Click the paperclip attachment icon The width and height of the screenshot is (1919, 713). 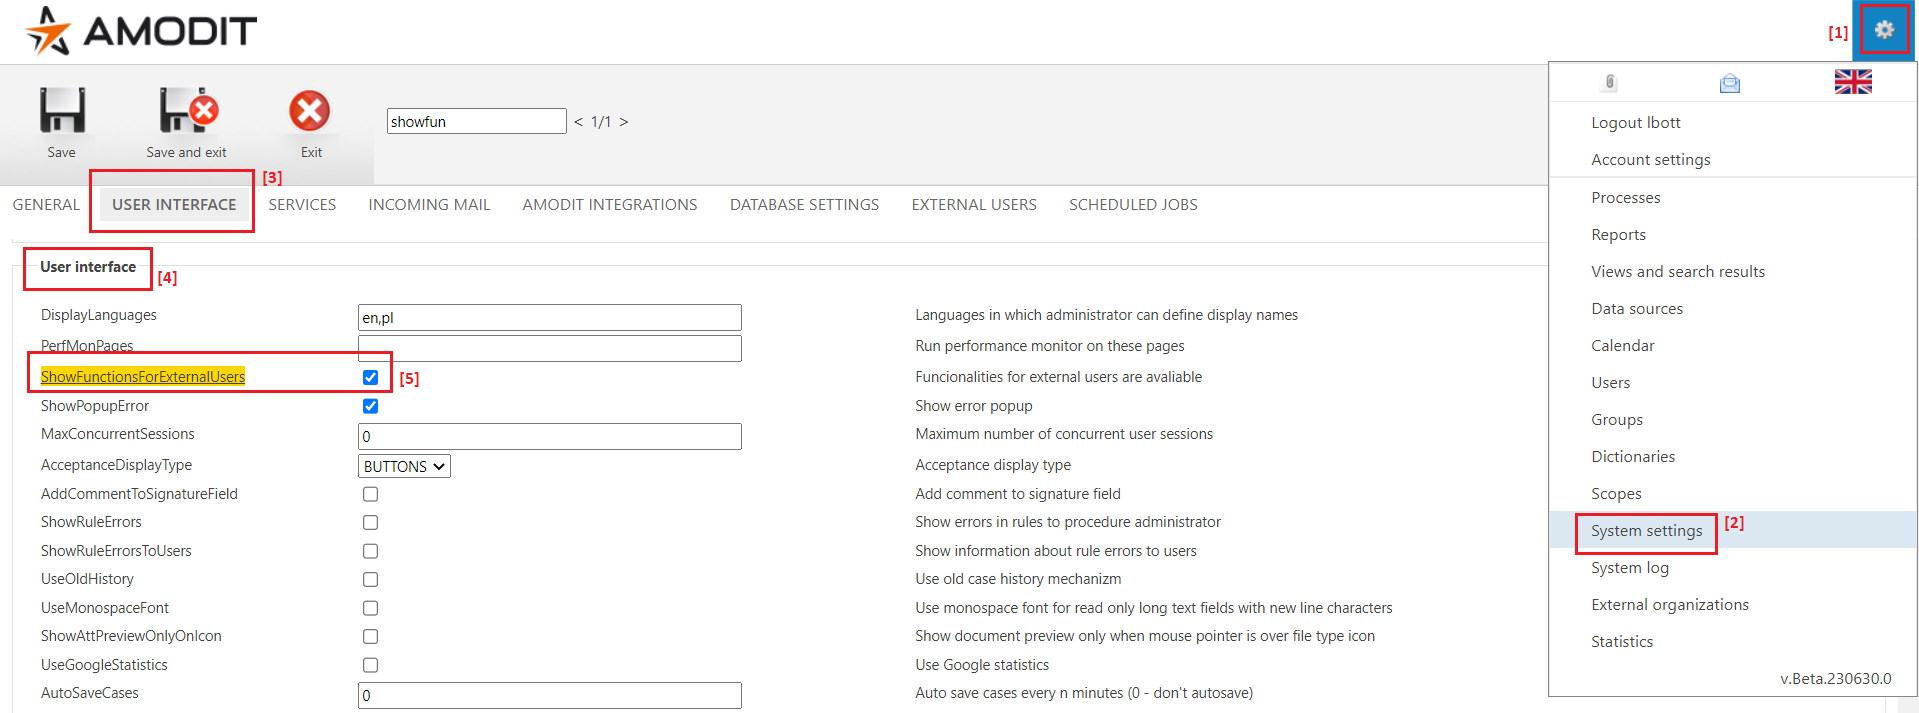[1610, 82]
